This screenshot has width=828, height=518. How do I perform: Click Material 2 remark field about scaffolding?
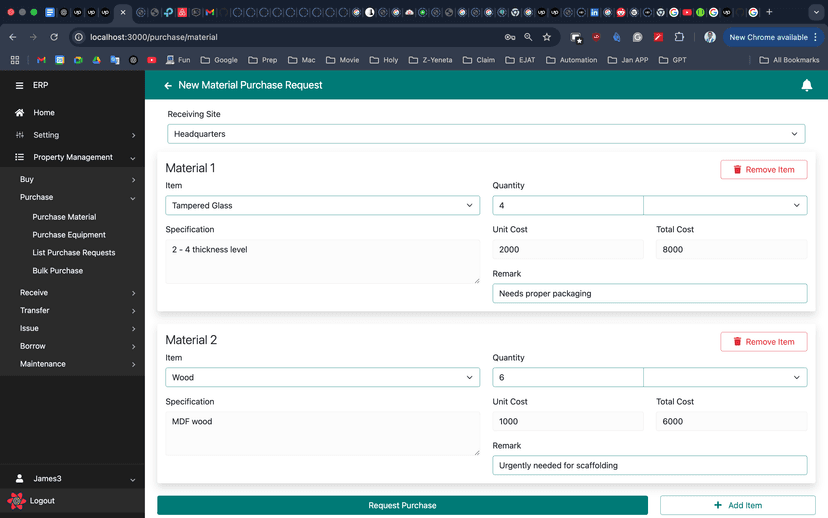650,465
